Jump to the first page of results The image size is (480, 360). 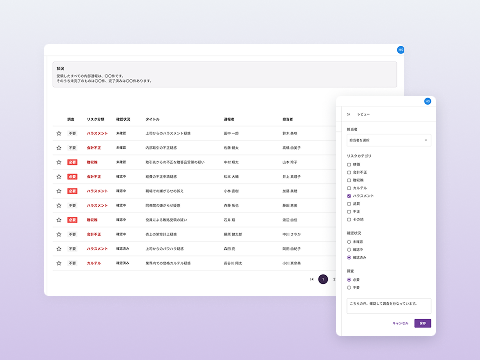(x=311, y=279)
